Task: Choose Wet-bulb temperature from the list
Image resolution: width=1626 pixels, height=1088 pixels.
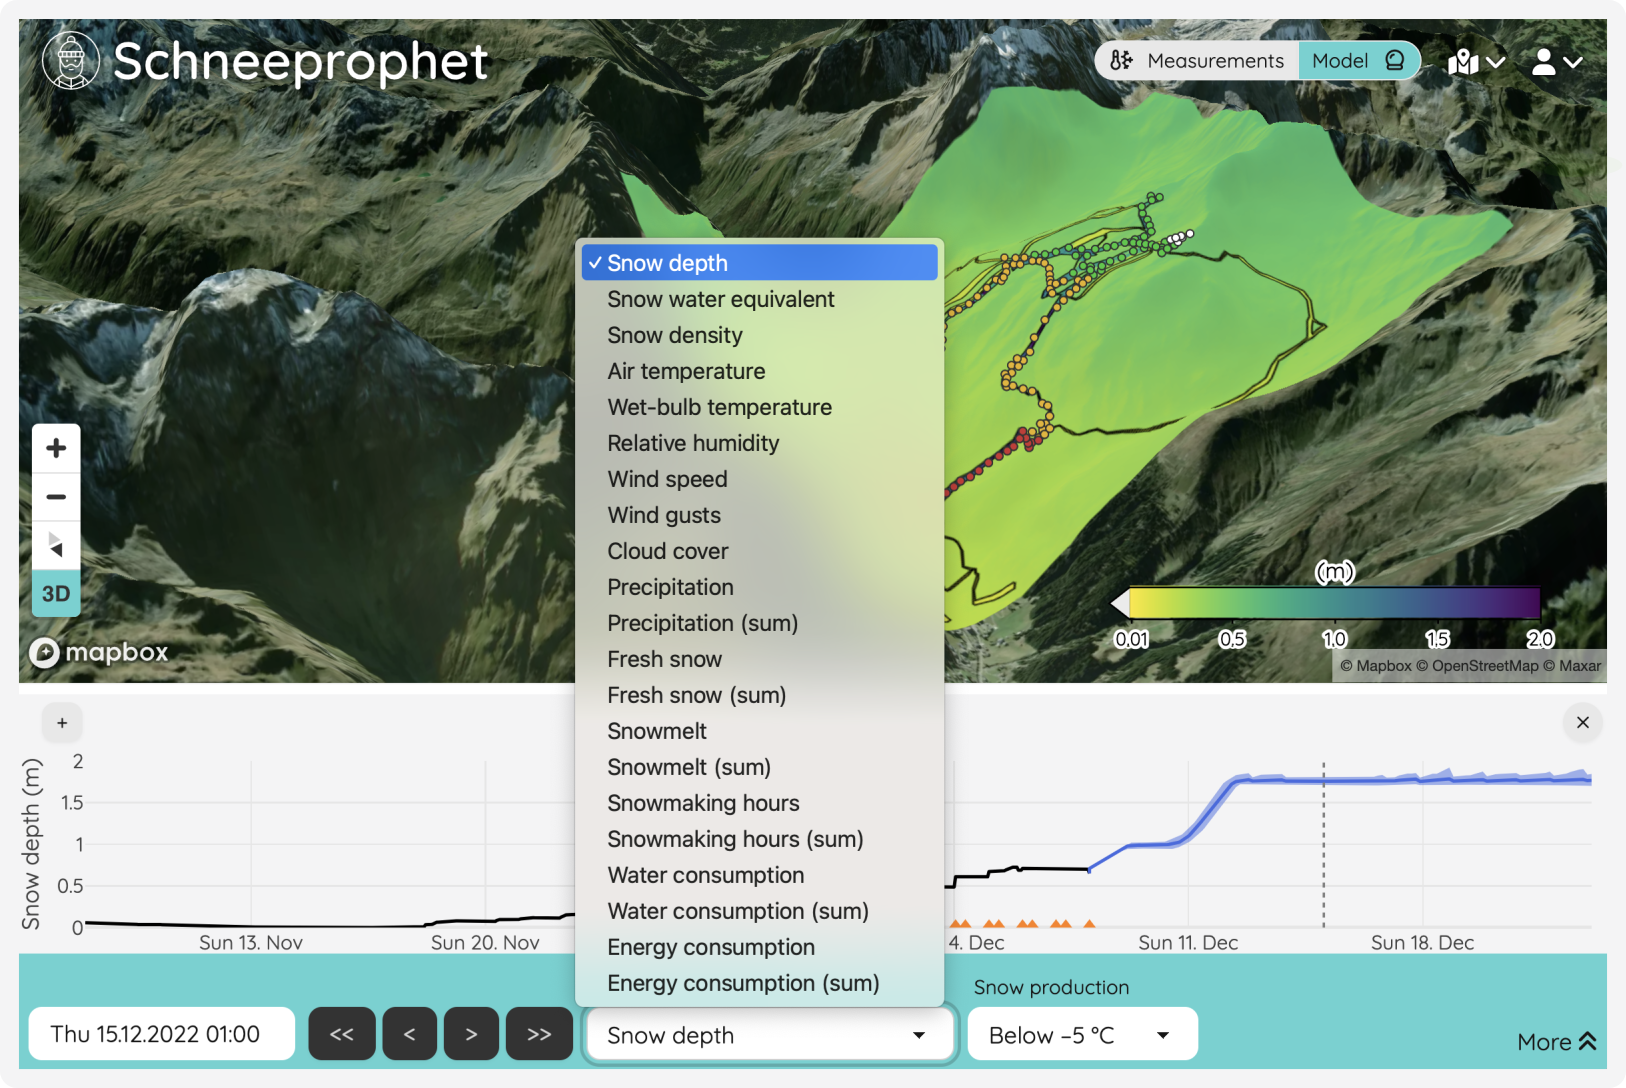Action: click(x=760, y=407)
